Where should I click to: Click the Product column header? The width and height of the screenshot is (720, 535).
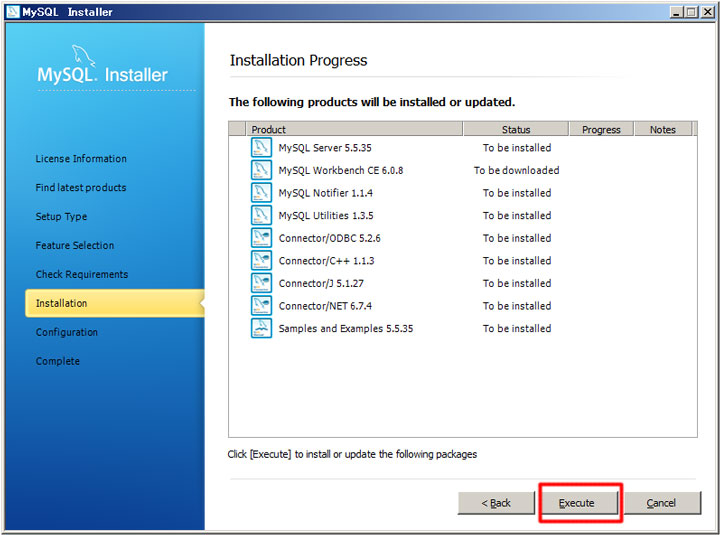354,129
